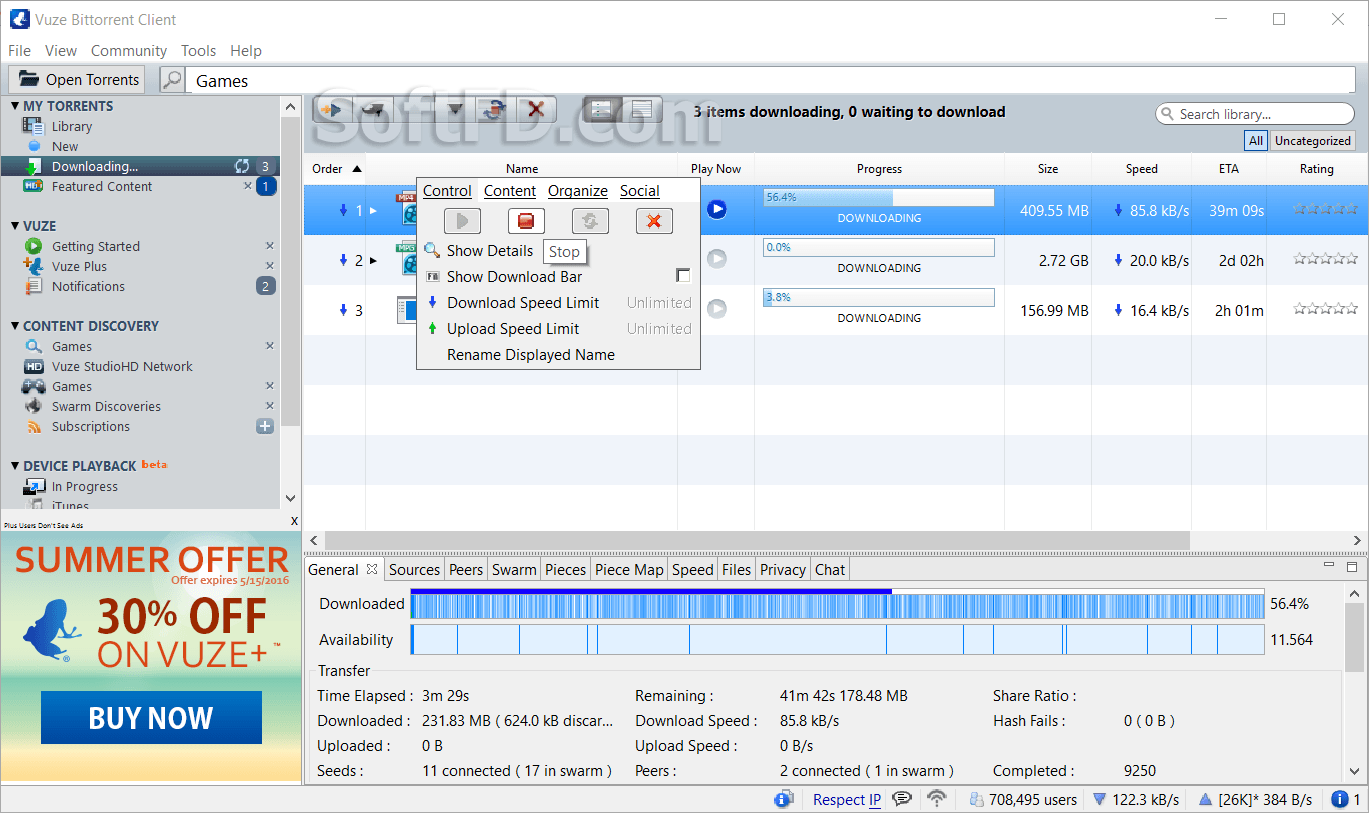This screenshot has height=813, width=1369.
Task: Open the toolbar down-arrow dropdown
Action: coord(455,110)
